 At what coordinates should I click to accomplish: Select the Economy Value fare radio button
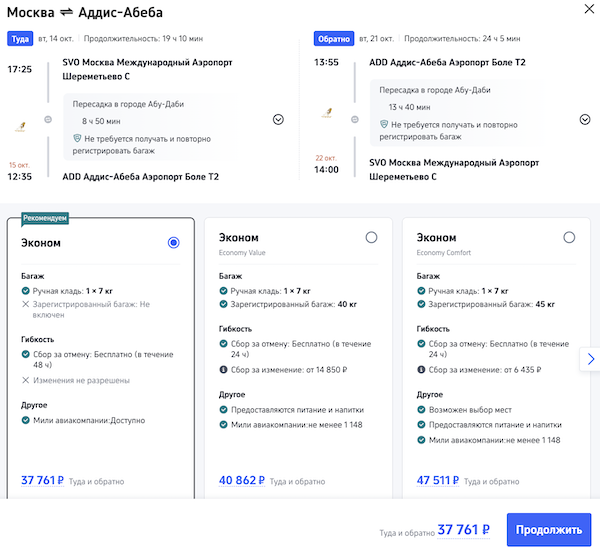(x=372, y=237)
